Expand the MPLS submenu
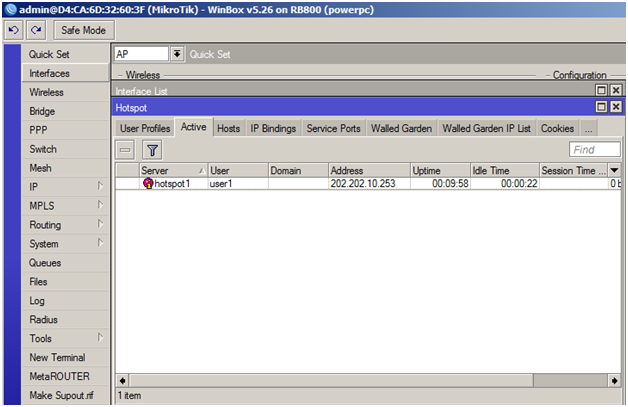 tap(65, 206)
